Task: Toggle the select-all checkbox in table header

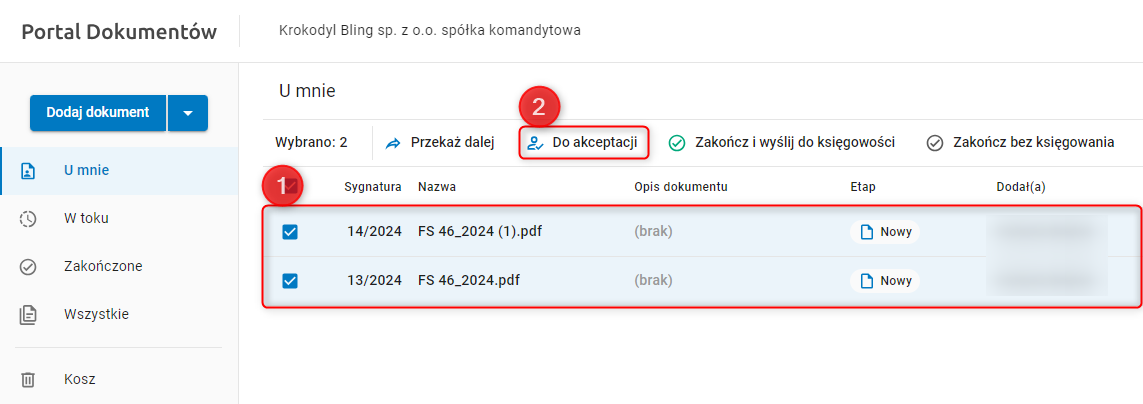Action: point(292,186)
